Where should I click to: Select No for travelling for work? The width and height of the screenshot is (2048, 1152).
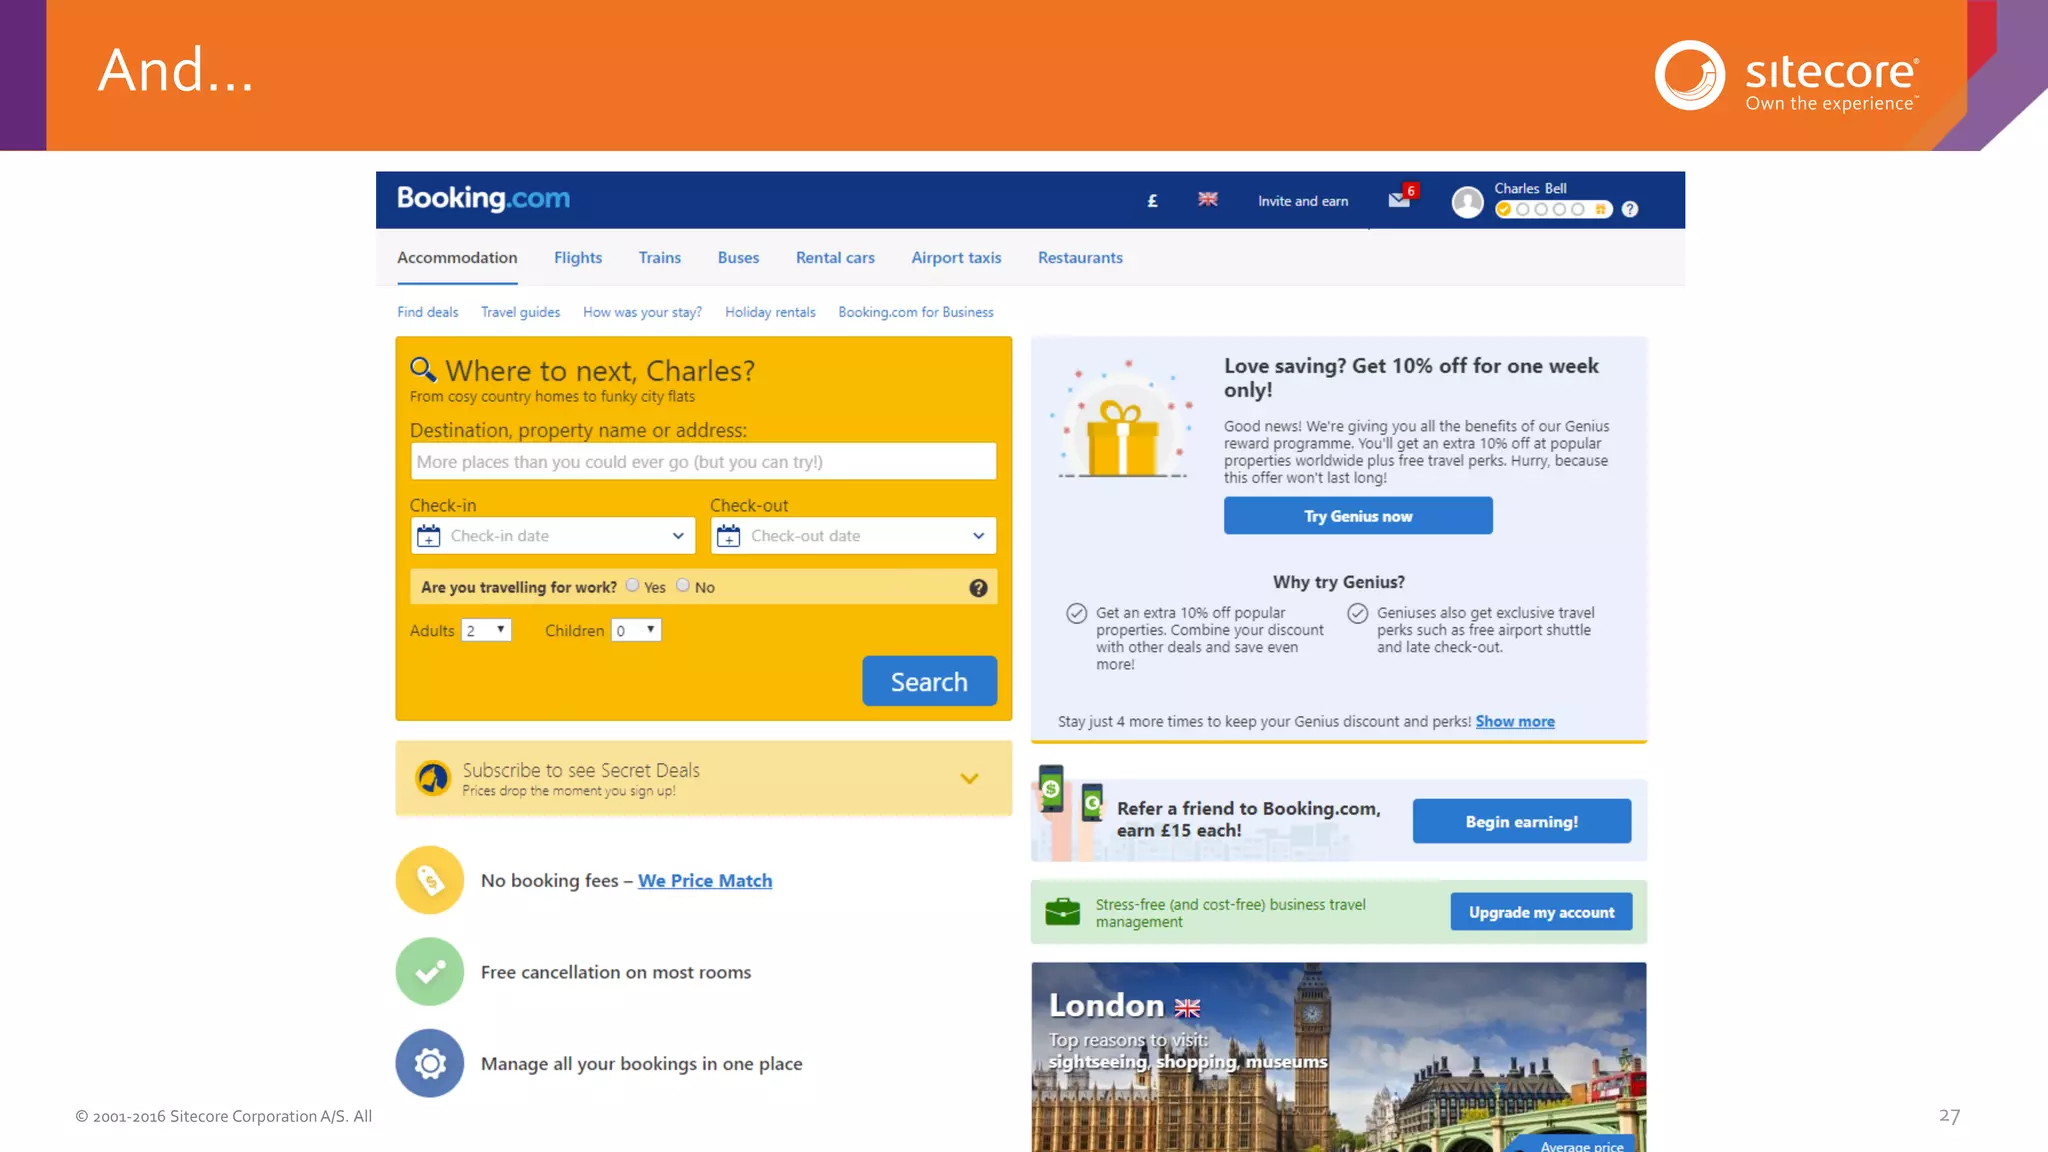coord(683,585)
